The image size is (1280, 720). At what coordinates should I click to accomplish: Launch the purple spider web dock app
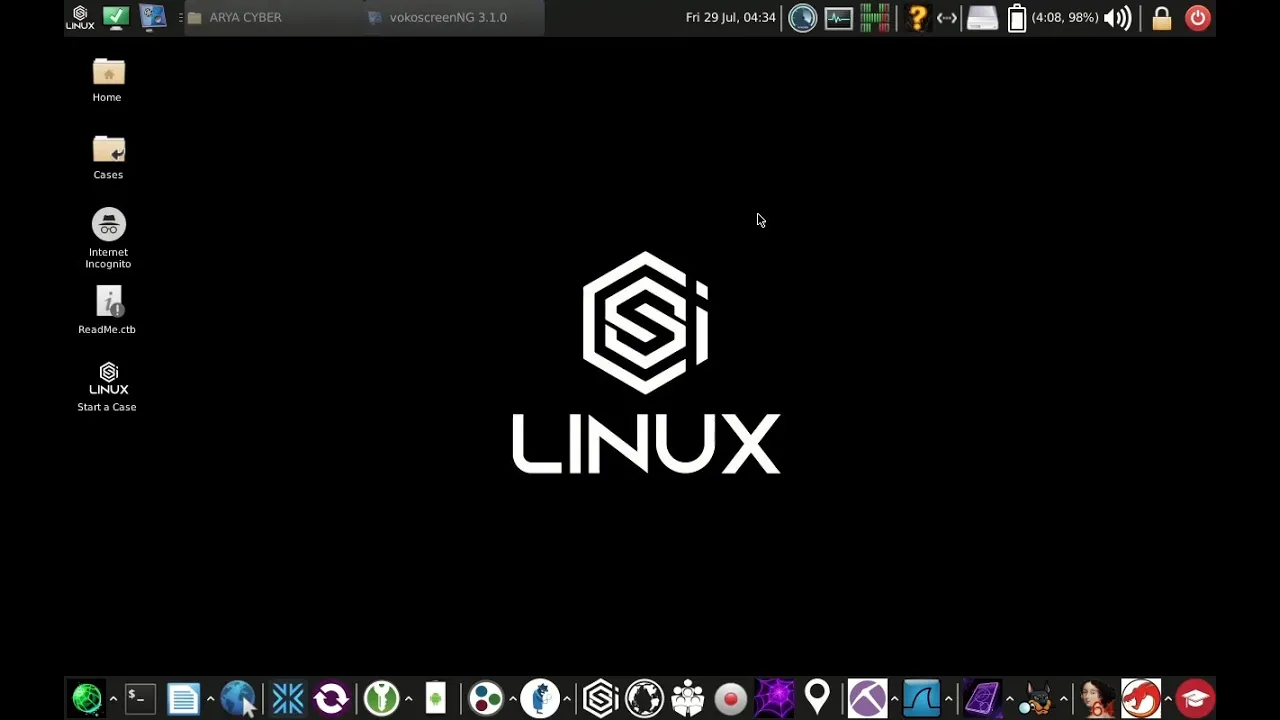pos(775,698)
